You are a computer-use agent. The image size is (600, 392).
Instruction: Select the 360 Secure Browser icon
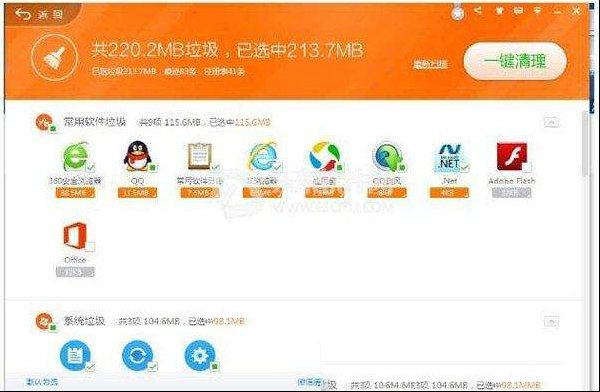click(x=75, y=157)
